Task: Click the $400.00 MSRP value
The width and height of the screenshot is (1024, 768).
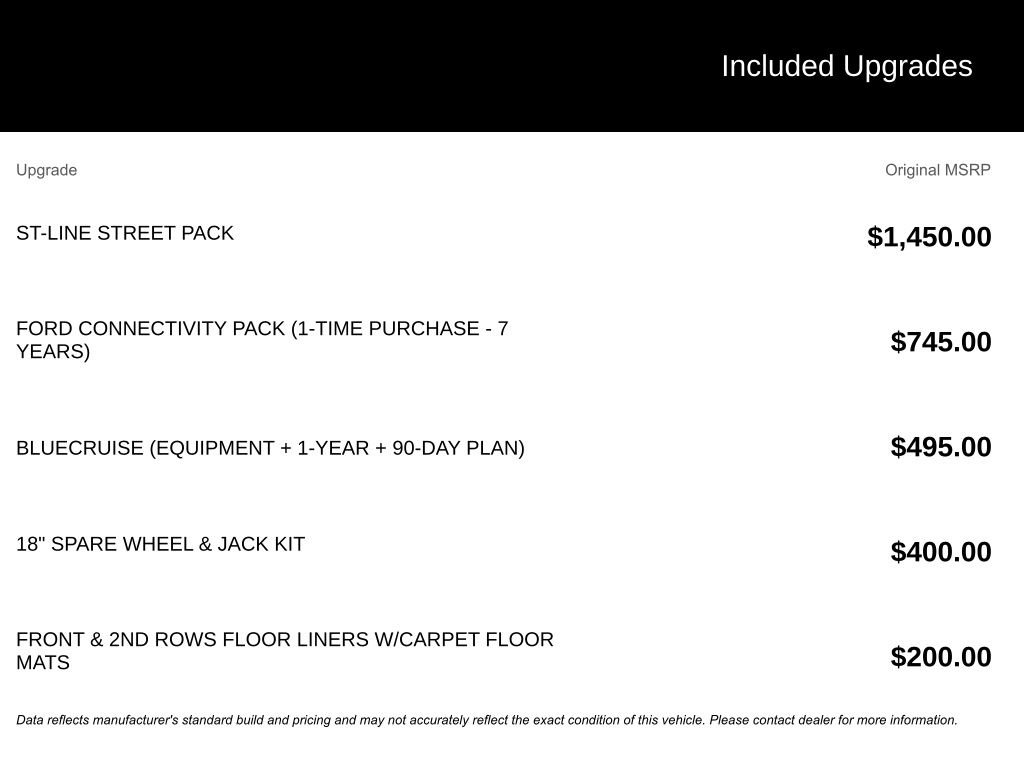Action: click(x=941, y=552)
